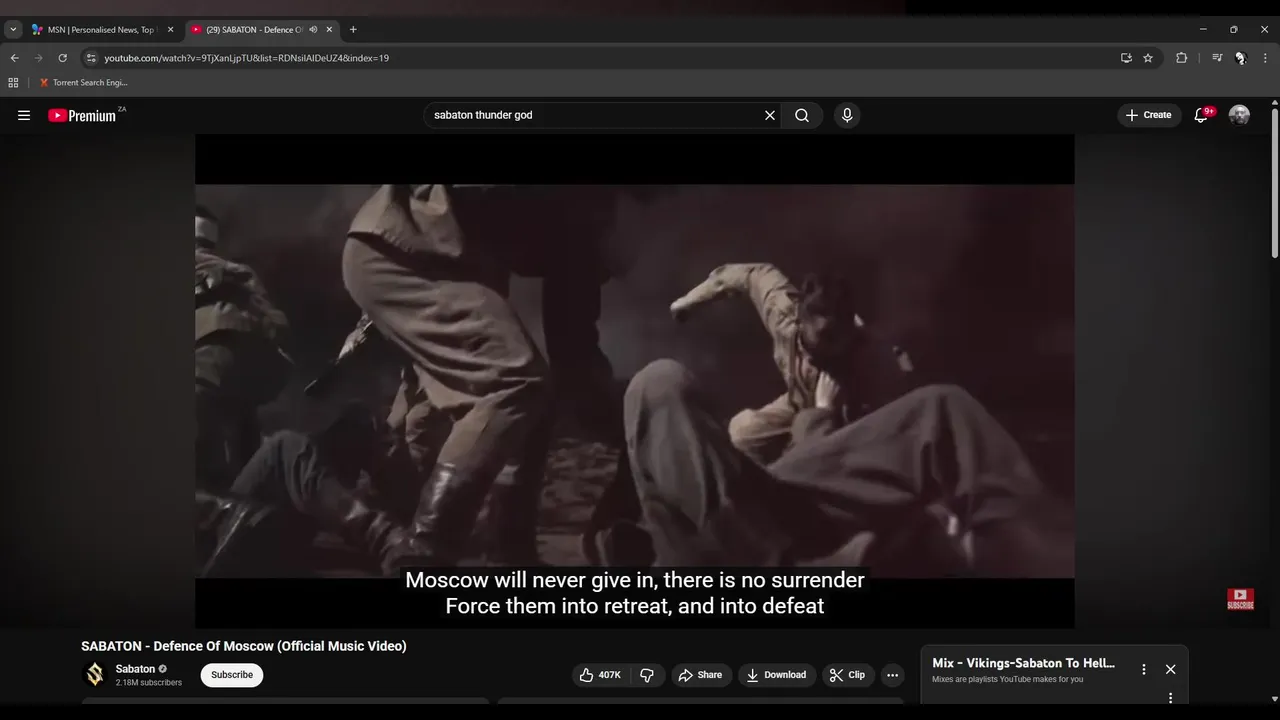Open the Torrent Search Engine bookmark

[83, 83]
